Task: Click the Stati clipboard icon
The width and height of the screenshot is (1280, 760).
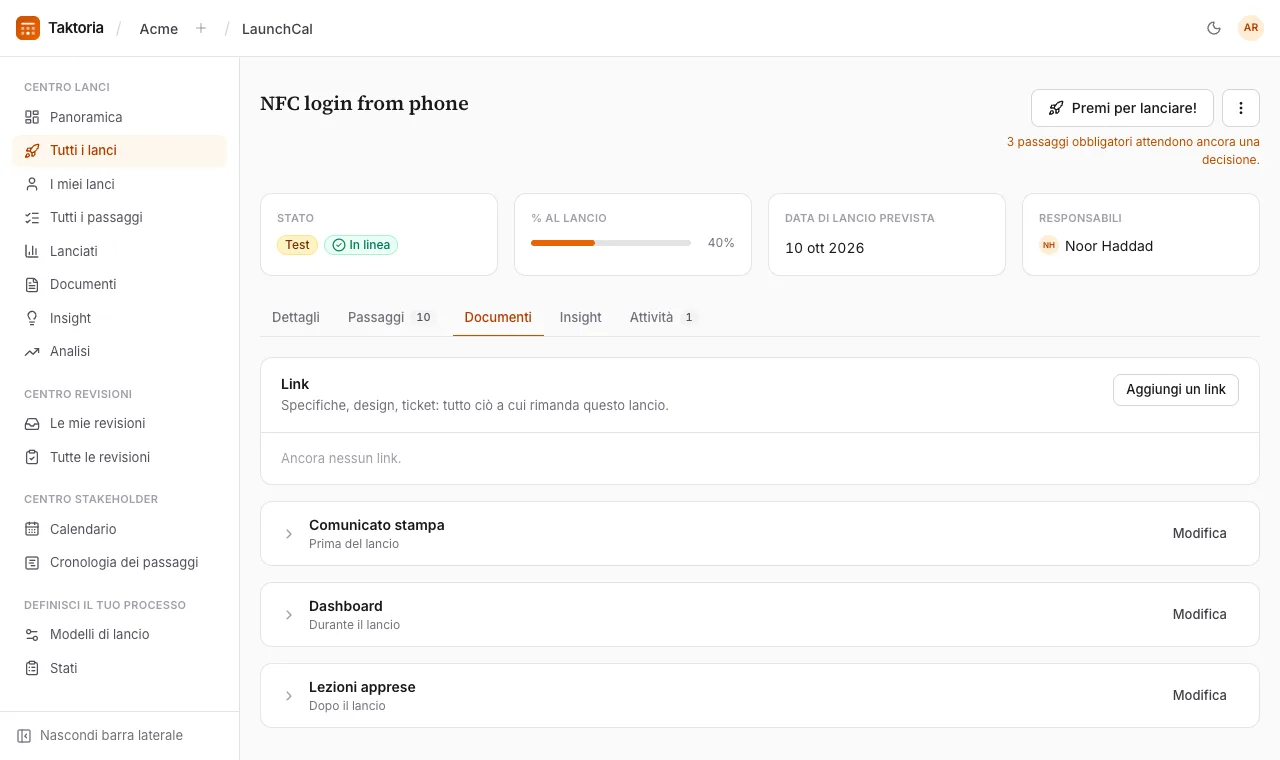Action: [x=32, y=668]
